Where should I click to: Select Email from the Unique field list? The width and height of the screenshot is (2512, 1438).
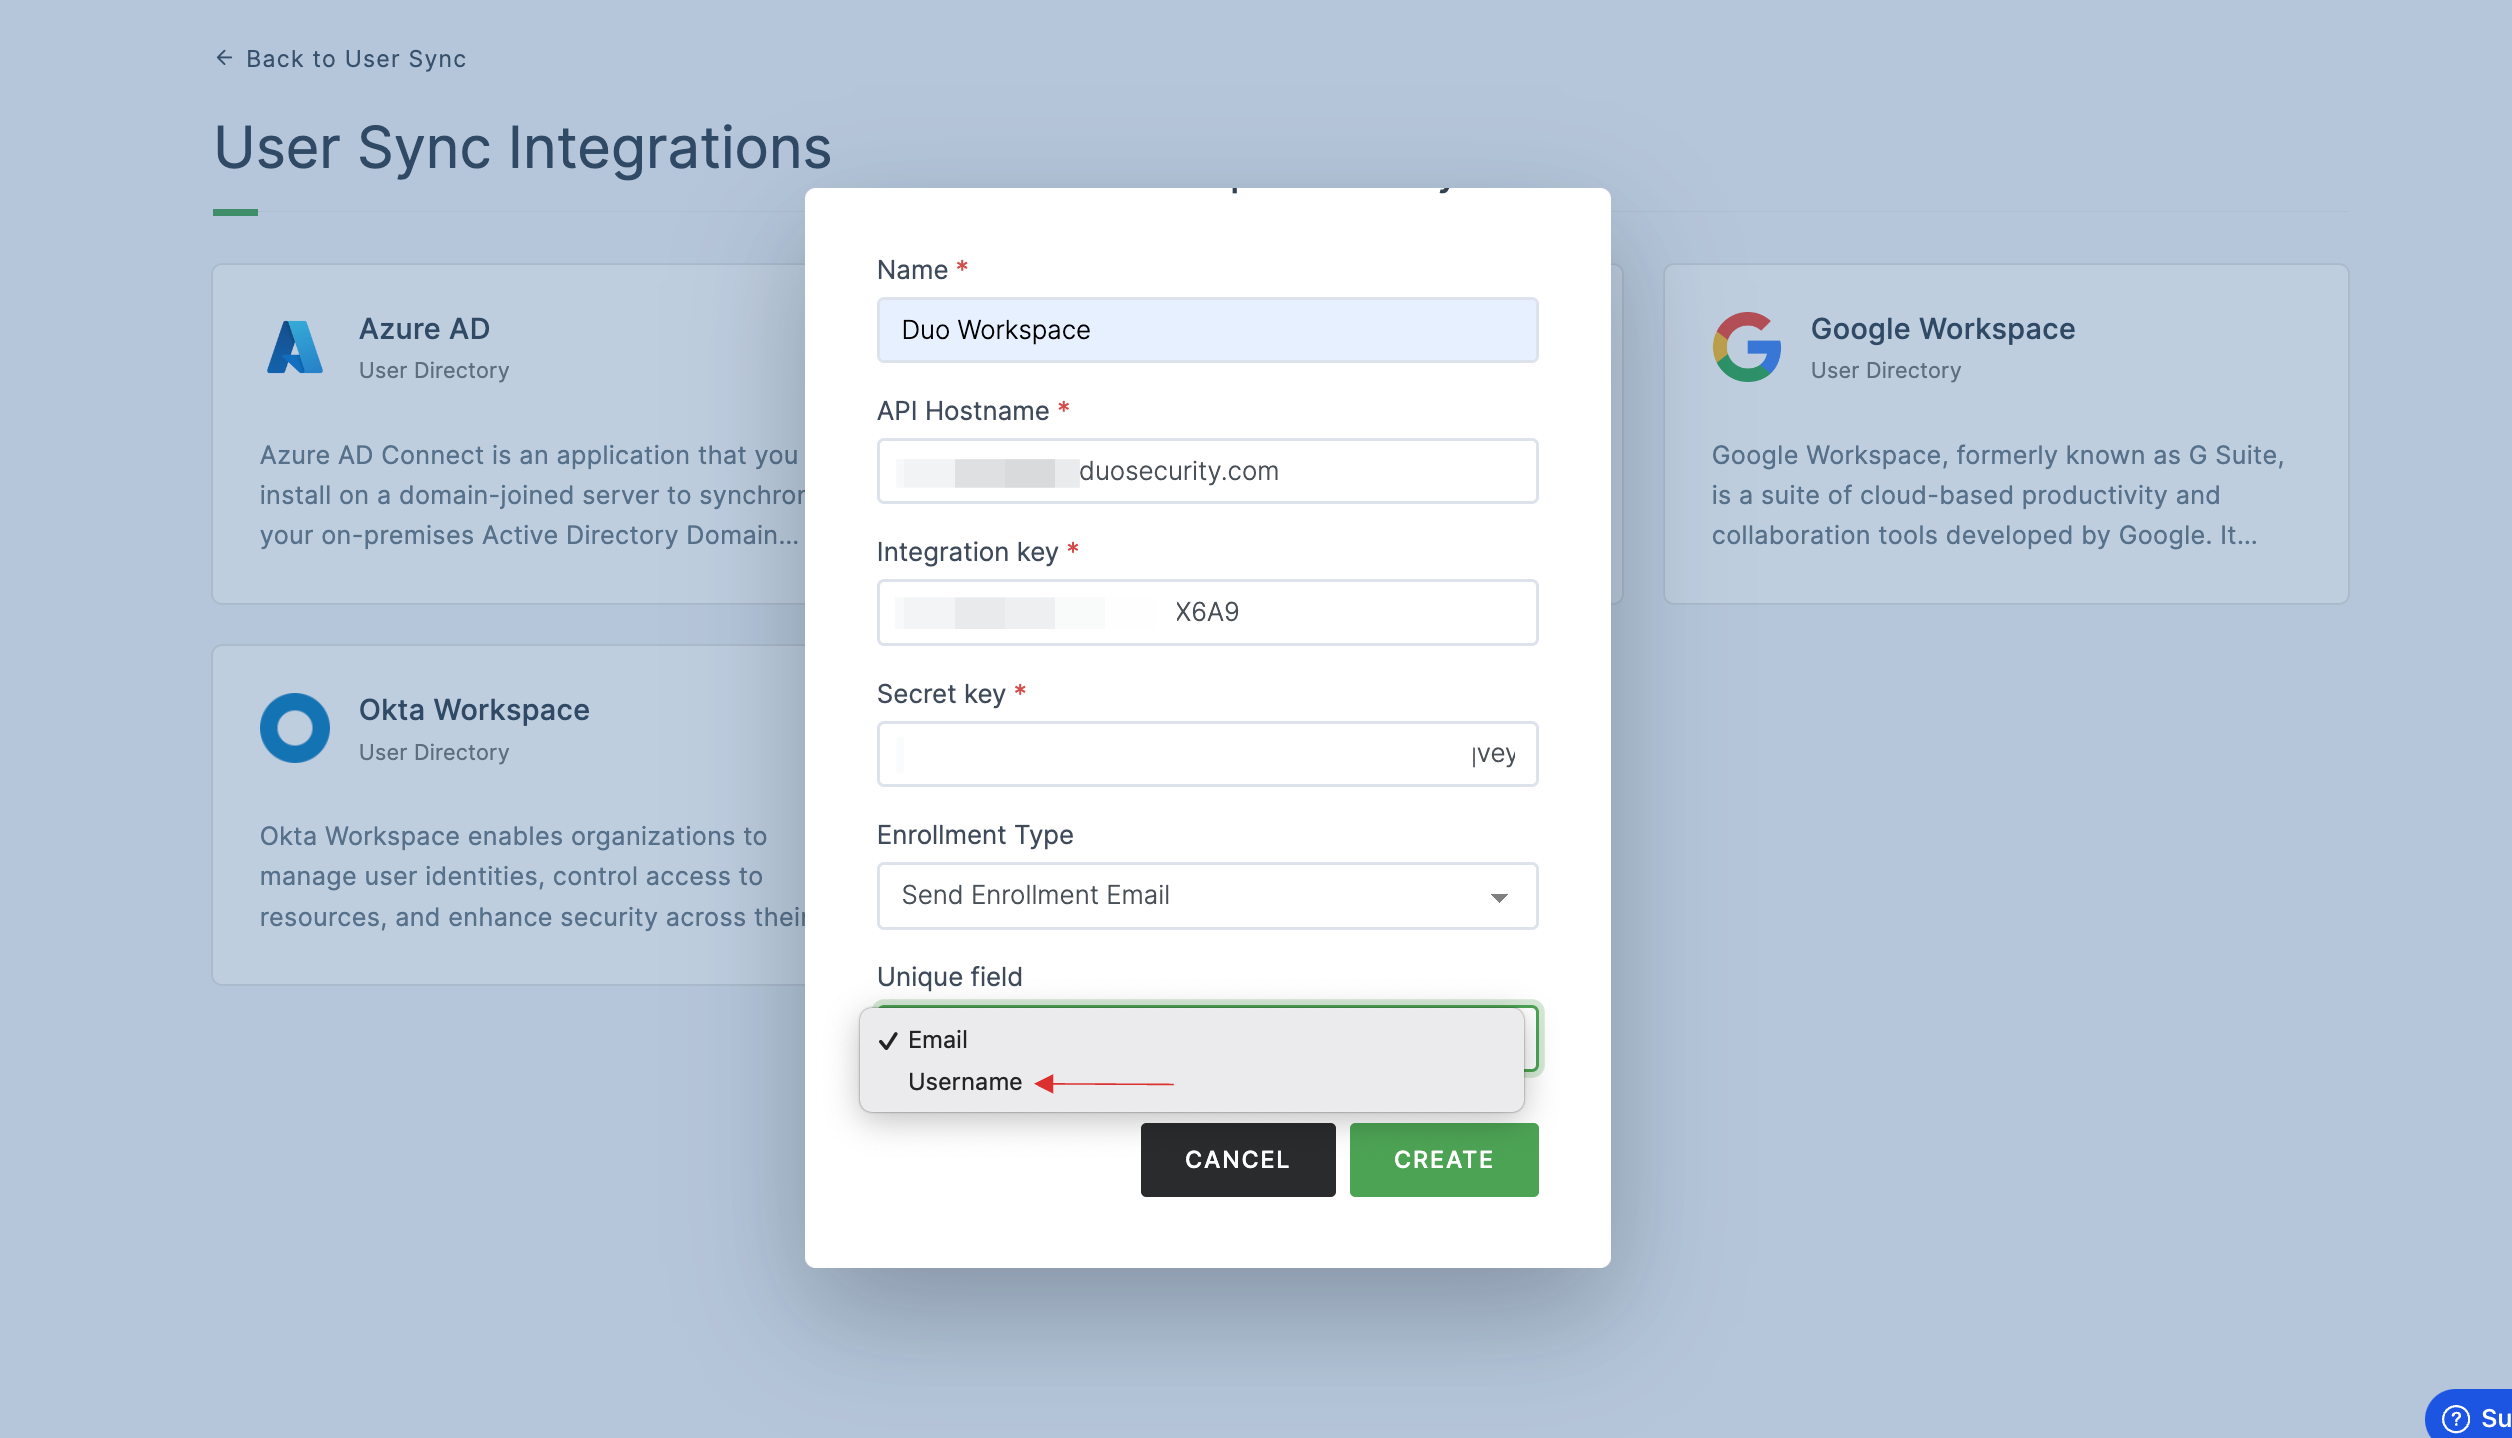point(1191,1040)
